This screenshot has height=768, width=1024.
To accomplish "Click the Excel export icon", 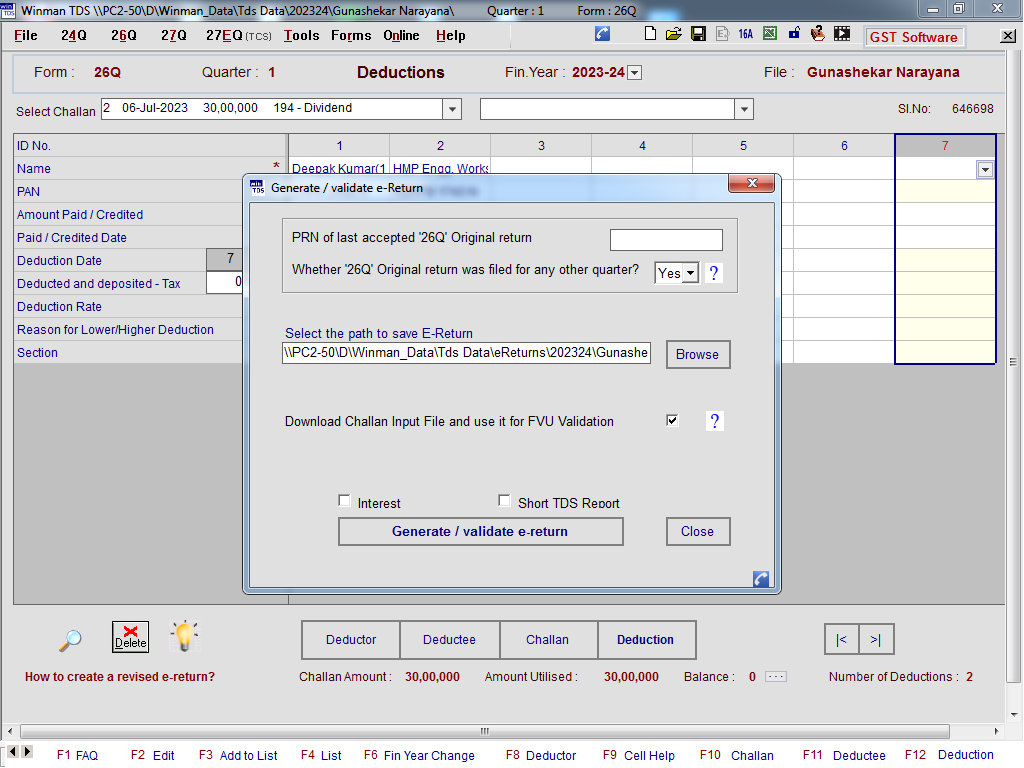I will point(770,34).
